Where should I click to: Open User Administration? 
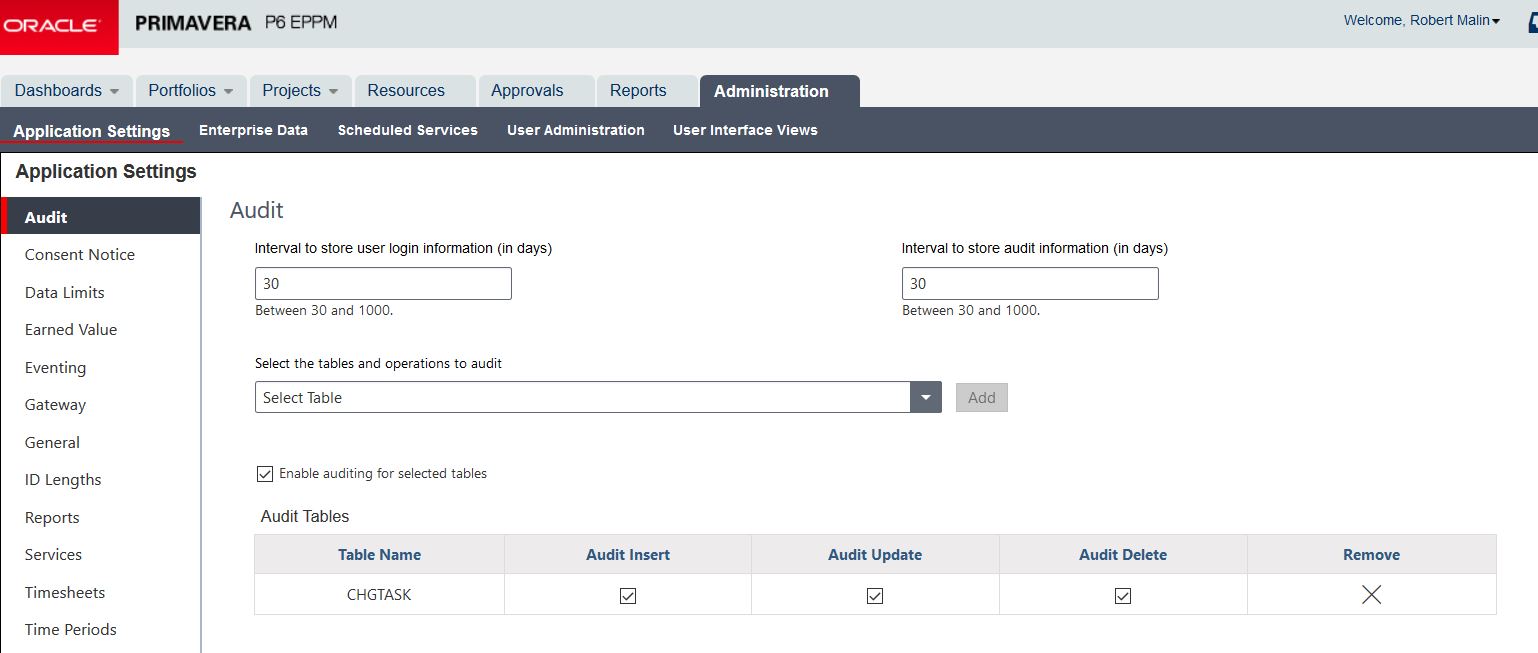tap(575, 130)
